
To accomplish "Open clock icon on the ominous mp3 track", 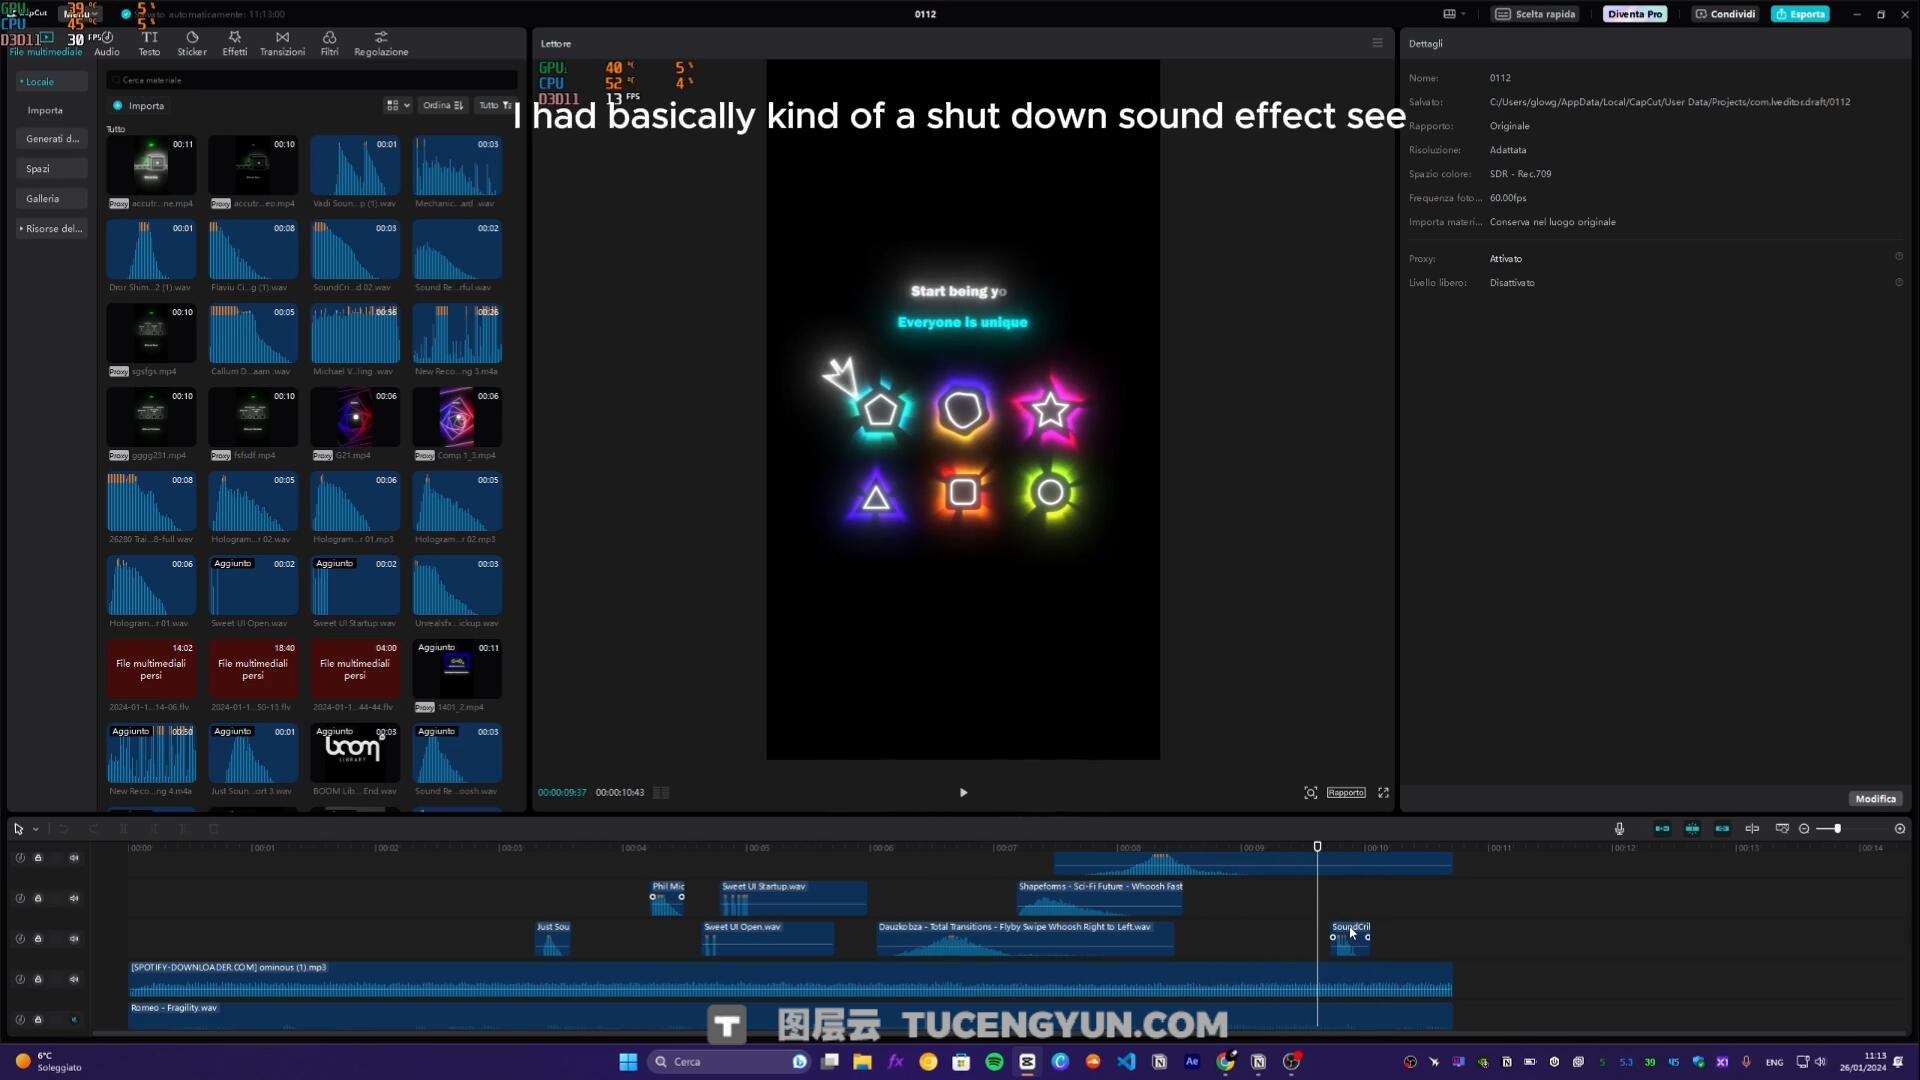I will (20, 979).
